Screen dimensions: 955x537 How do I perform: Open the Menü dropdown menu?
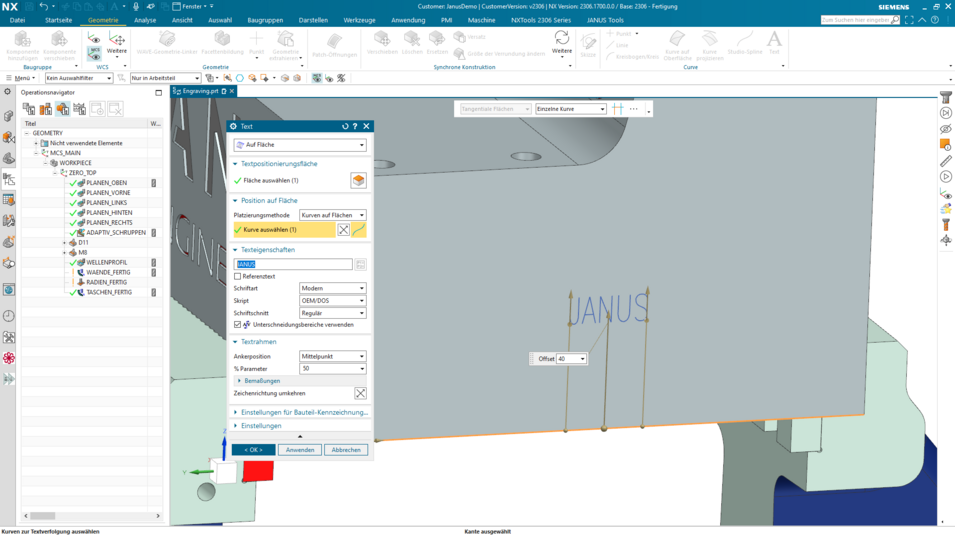[22, 78]
